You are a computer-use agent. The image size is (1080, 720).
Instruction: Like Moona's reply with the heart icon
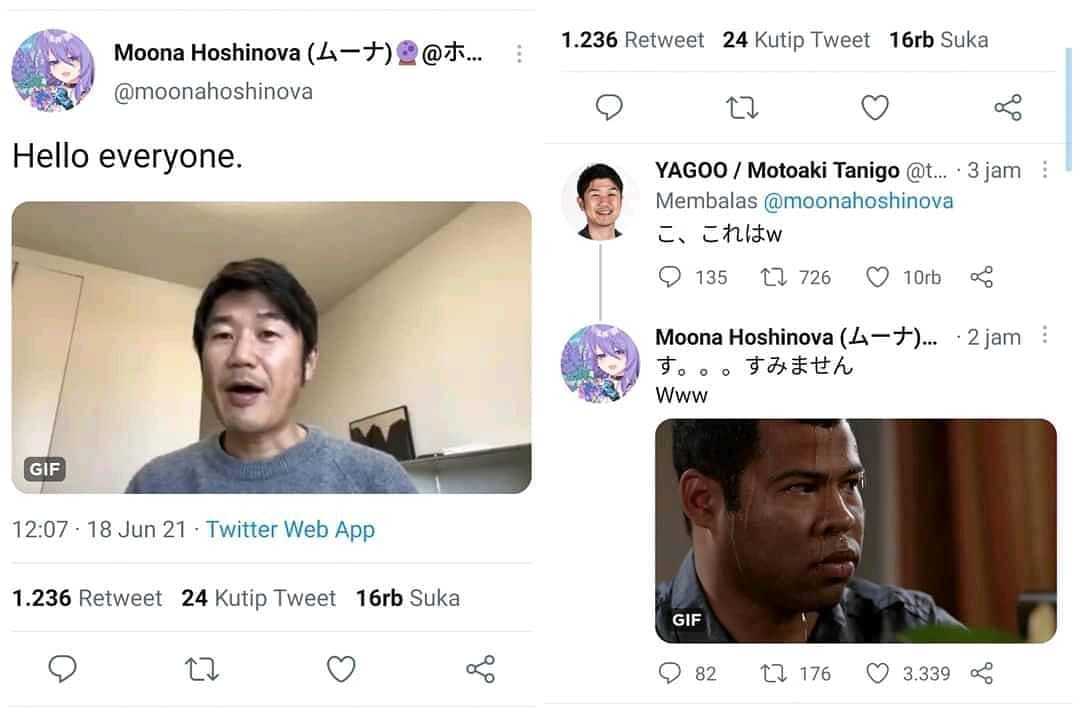[878, 674]
